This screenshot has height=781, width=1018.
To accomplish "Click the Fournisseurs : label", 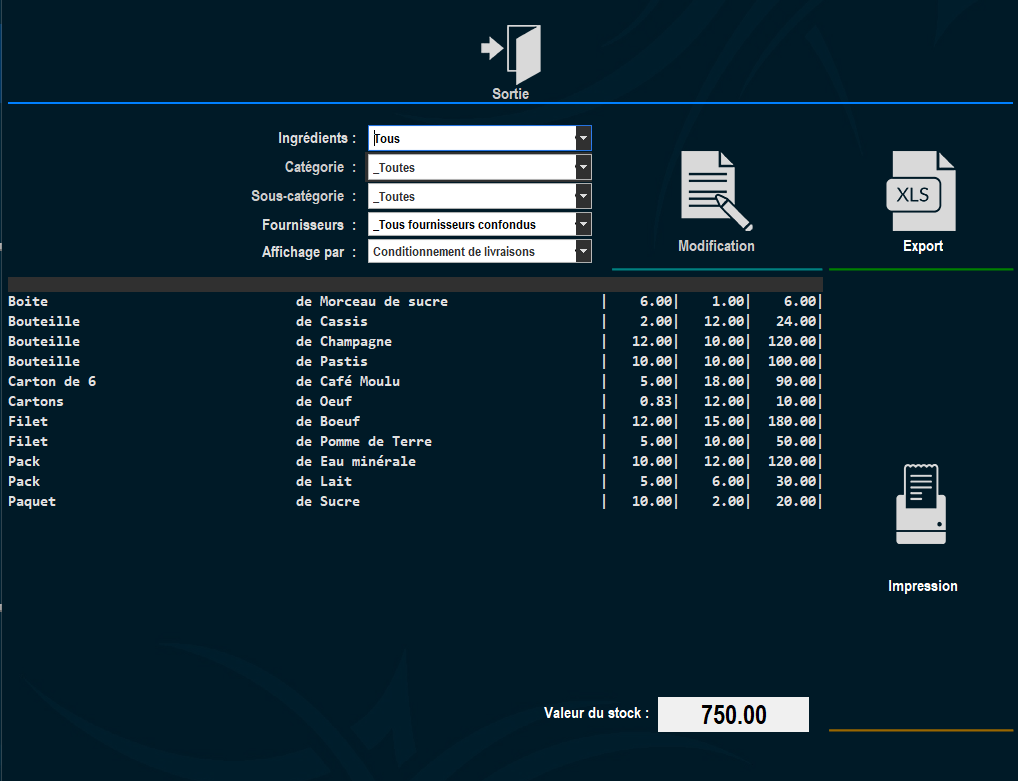I will (x=309, y=225).
